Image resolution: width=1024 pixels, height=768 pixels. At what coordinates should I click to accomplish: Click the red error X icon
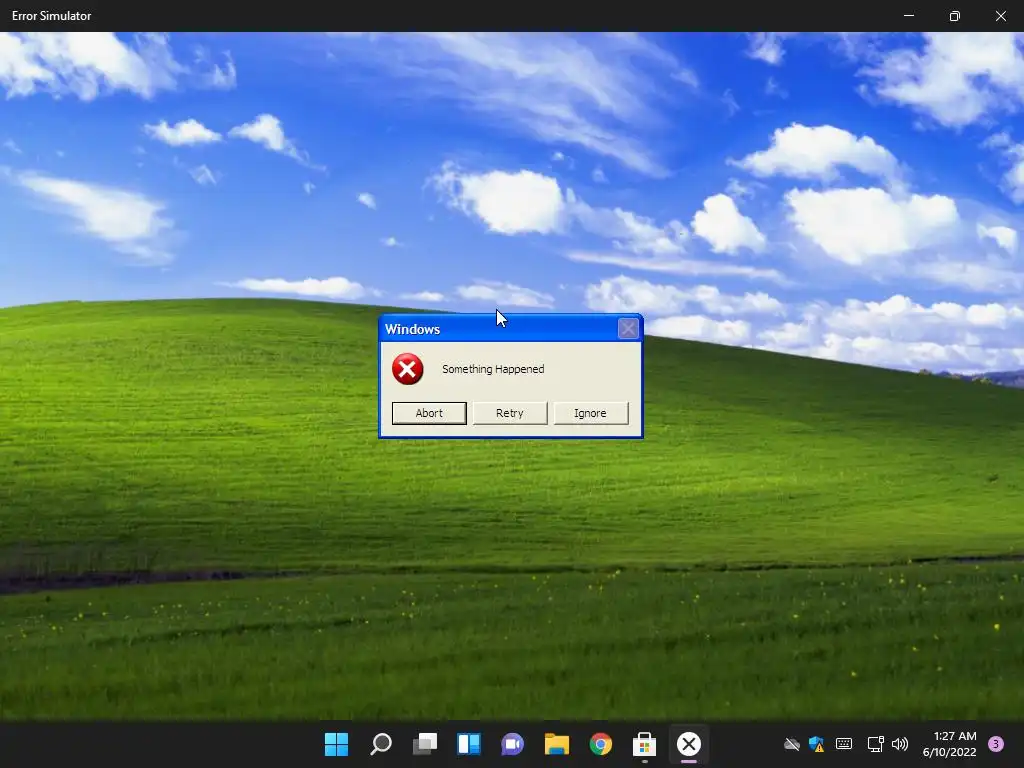[x=408, y=369]
